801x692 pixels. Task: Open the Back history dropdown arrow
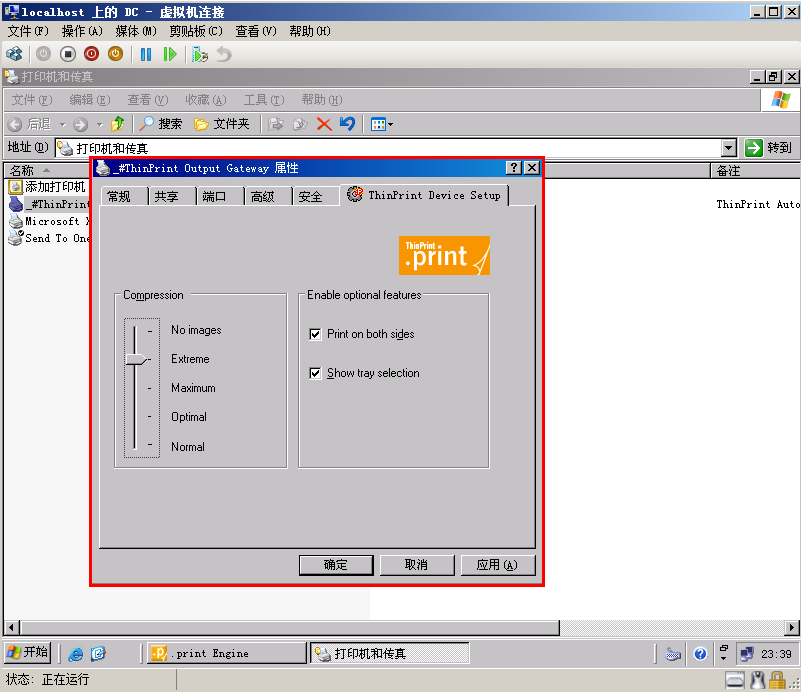point(62,124)
